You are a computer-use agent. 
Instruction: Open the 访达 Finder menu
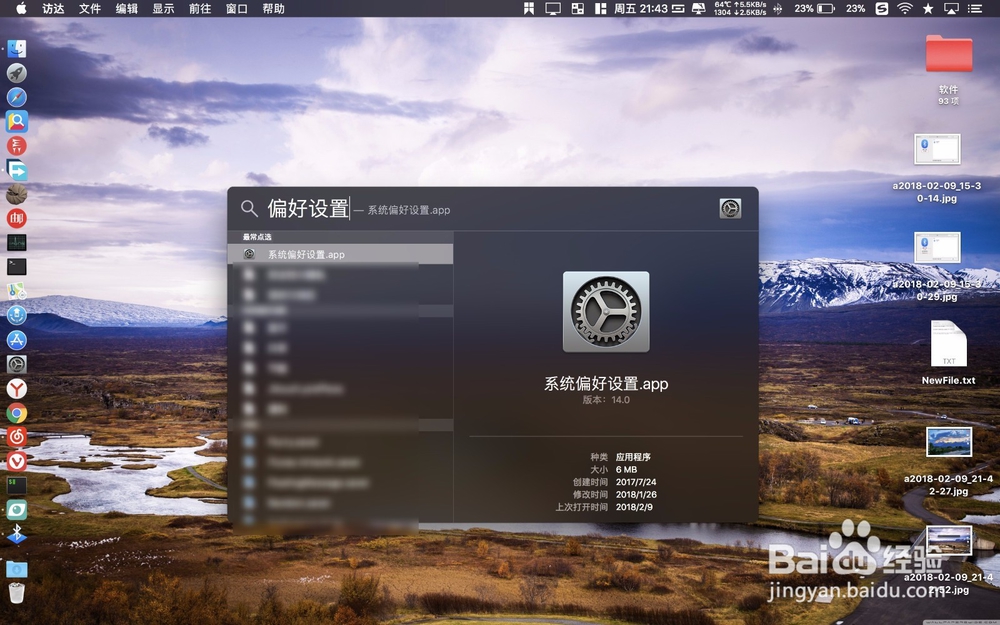click(x=53, y=8)
